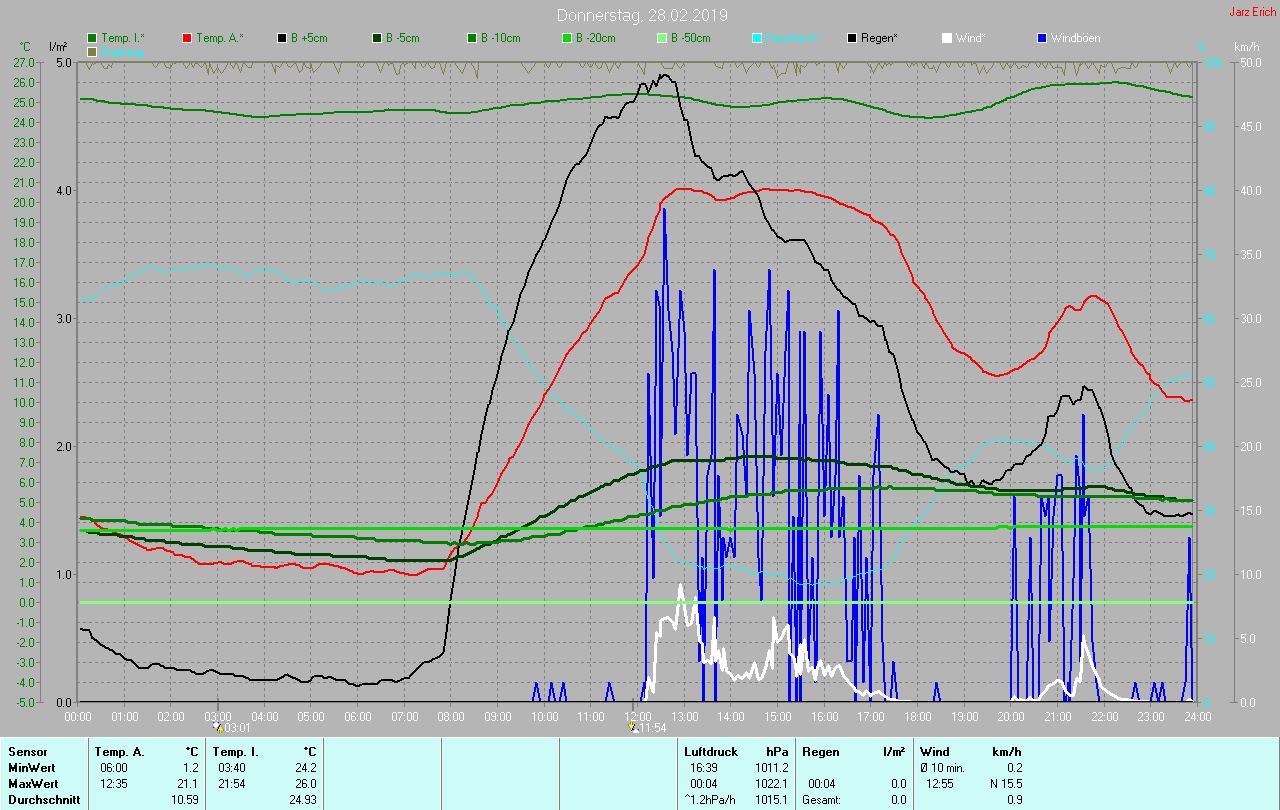Click the green Temp. I. legend square

pos(93,38)
